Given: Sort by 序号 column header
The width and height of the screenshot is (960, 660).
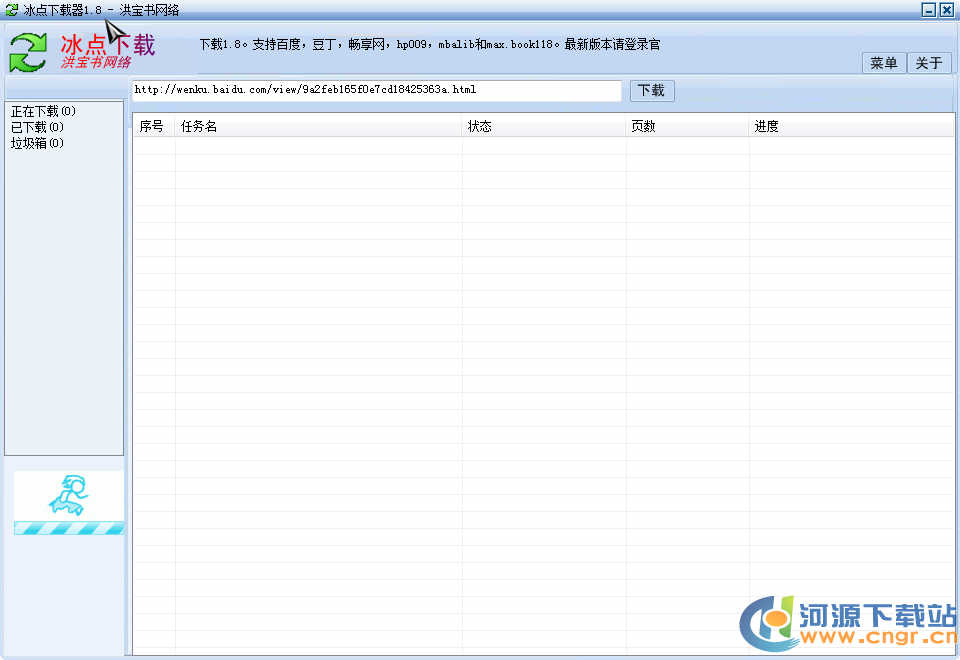Looking at the screenshot, I should coord(154,126).
